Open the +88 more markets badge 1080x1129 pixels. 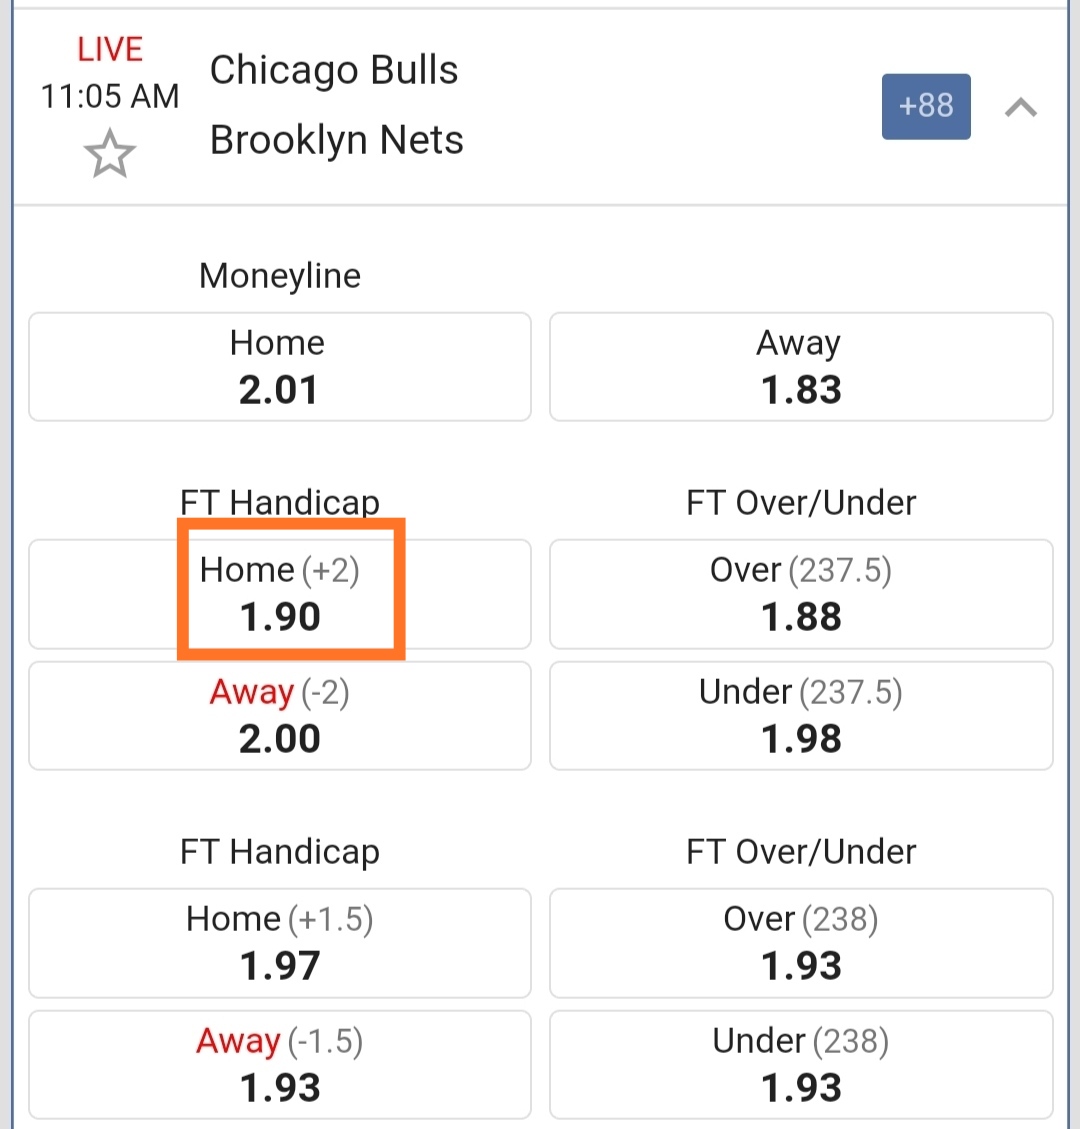coord(926,106)
